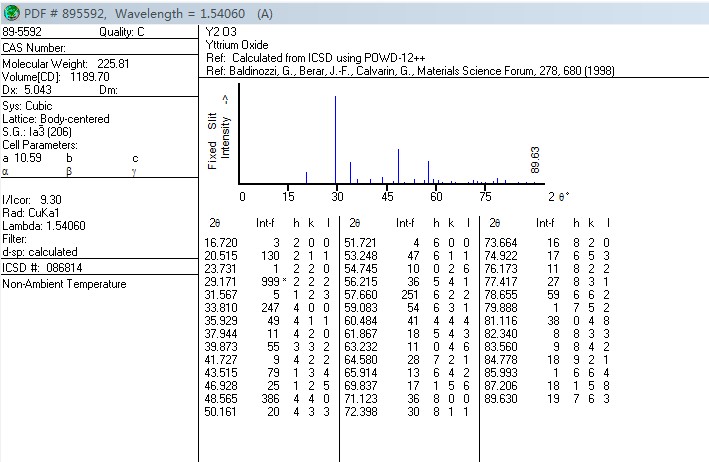
Task: Select the cell parameter a 10.59
Action: tap(22, 158)
